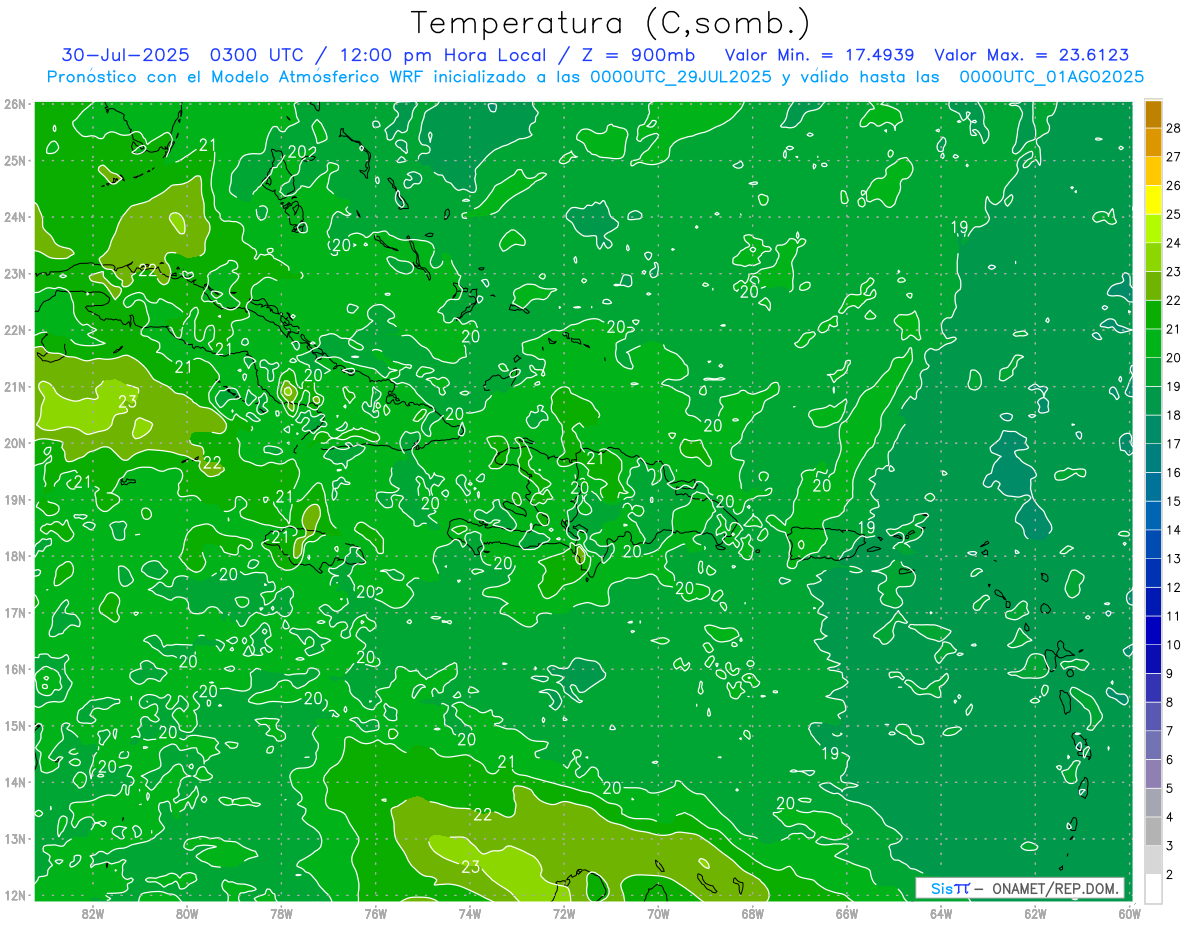Viewport: 1200px width, 927px height.
Task: Click the "15N" latitude label
Action: click(15, 725)
